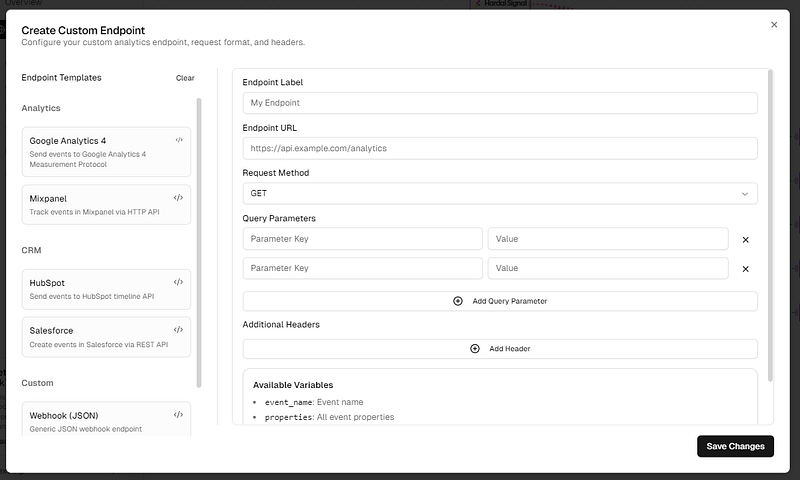The image size is (800, 480).
Task: Focus the Endpoint URL input field
Action: [500, 148]
